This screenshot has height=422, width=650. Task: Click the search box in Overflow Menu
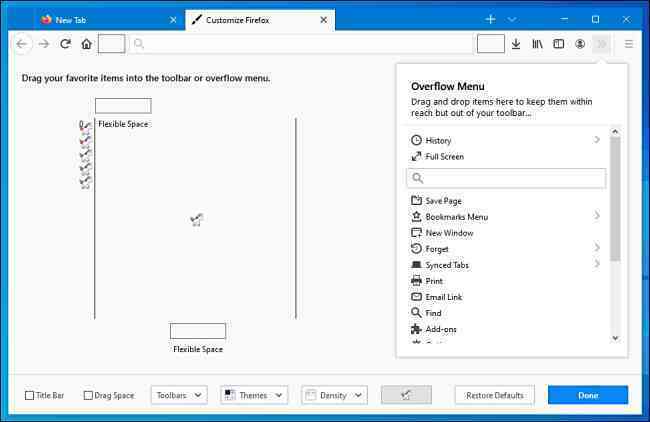click(507, 178)
